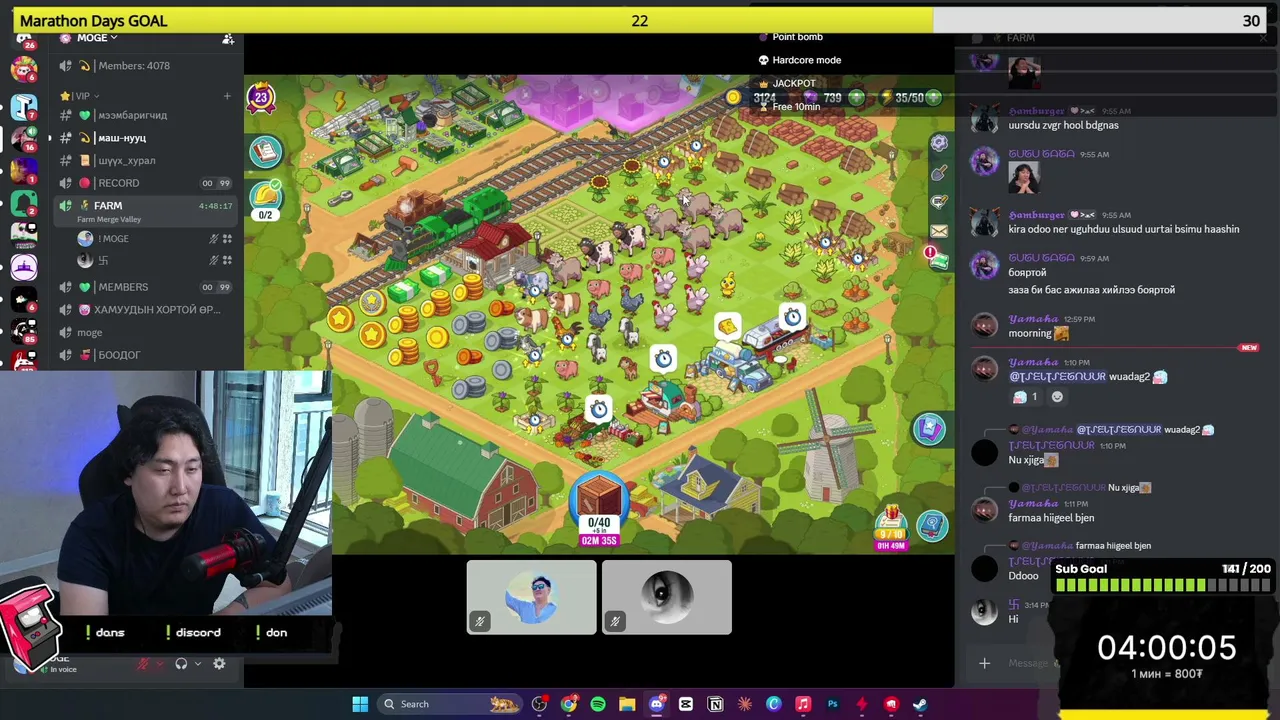Open the server with the 26 notification badge
The image size is (1280, 720).
pyautogui.click(x=24, y=41)
